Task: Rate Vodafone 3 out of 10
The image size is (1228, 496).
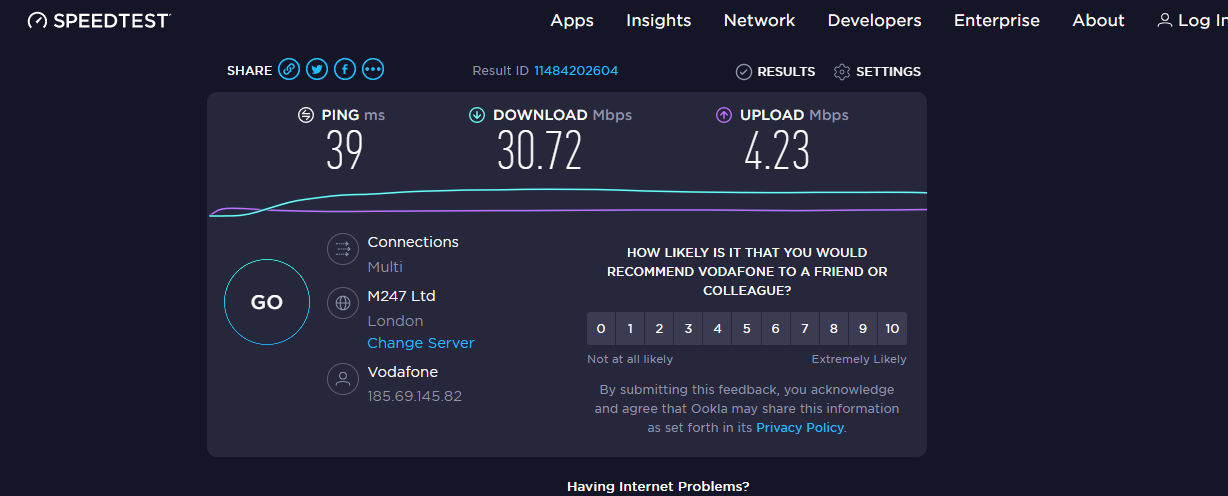Action: click(x=688, y=328)
